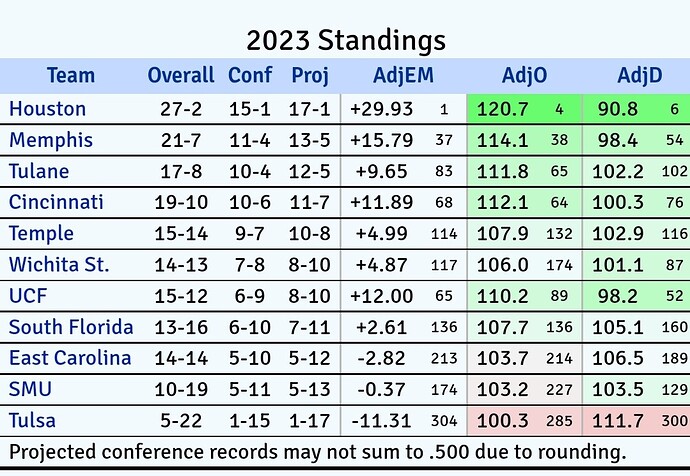Click the UCF team link
Screen dimensions: 690x476
coord(28,296)
